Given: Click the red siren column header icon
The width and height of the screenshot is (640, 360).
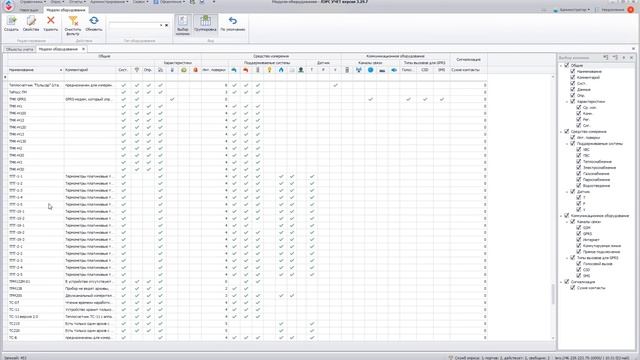Looking at the screenshot, I should pyautogui.click(x=196, y=70).
